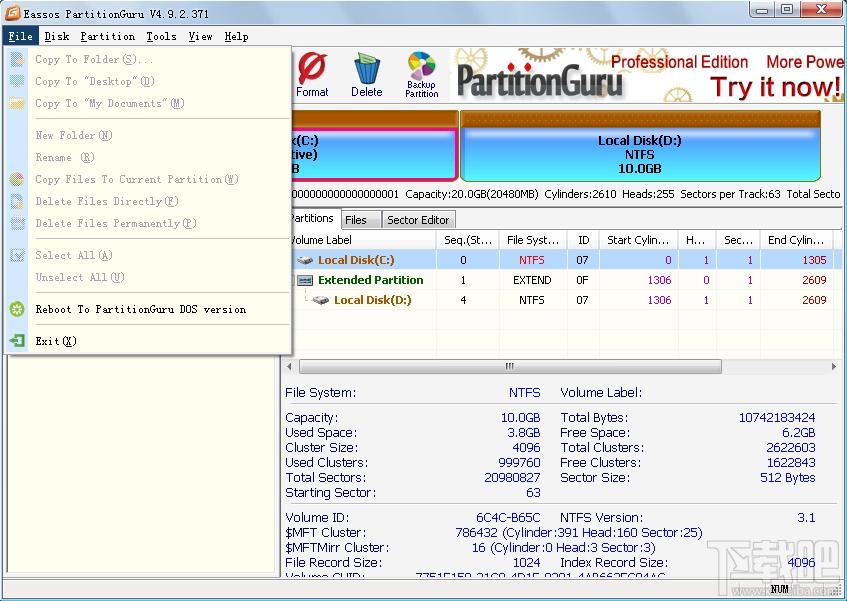Click the Delete Files Permanently menu icon

(17, 223)
